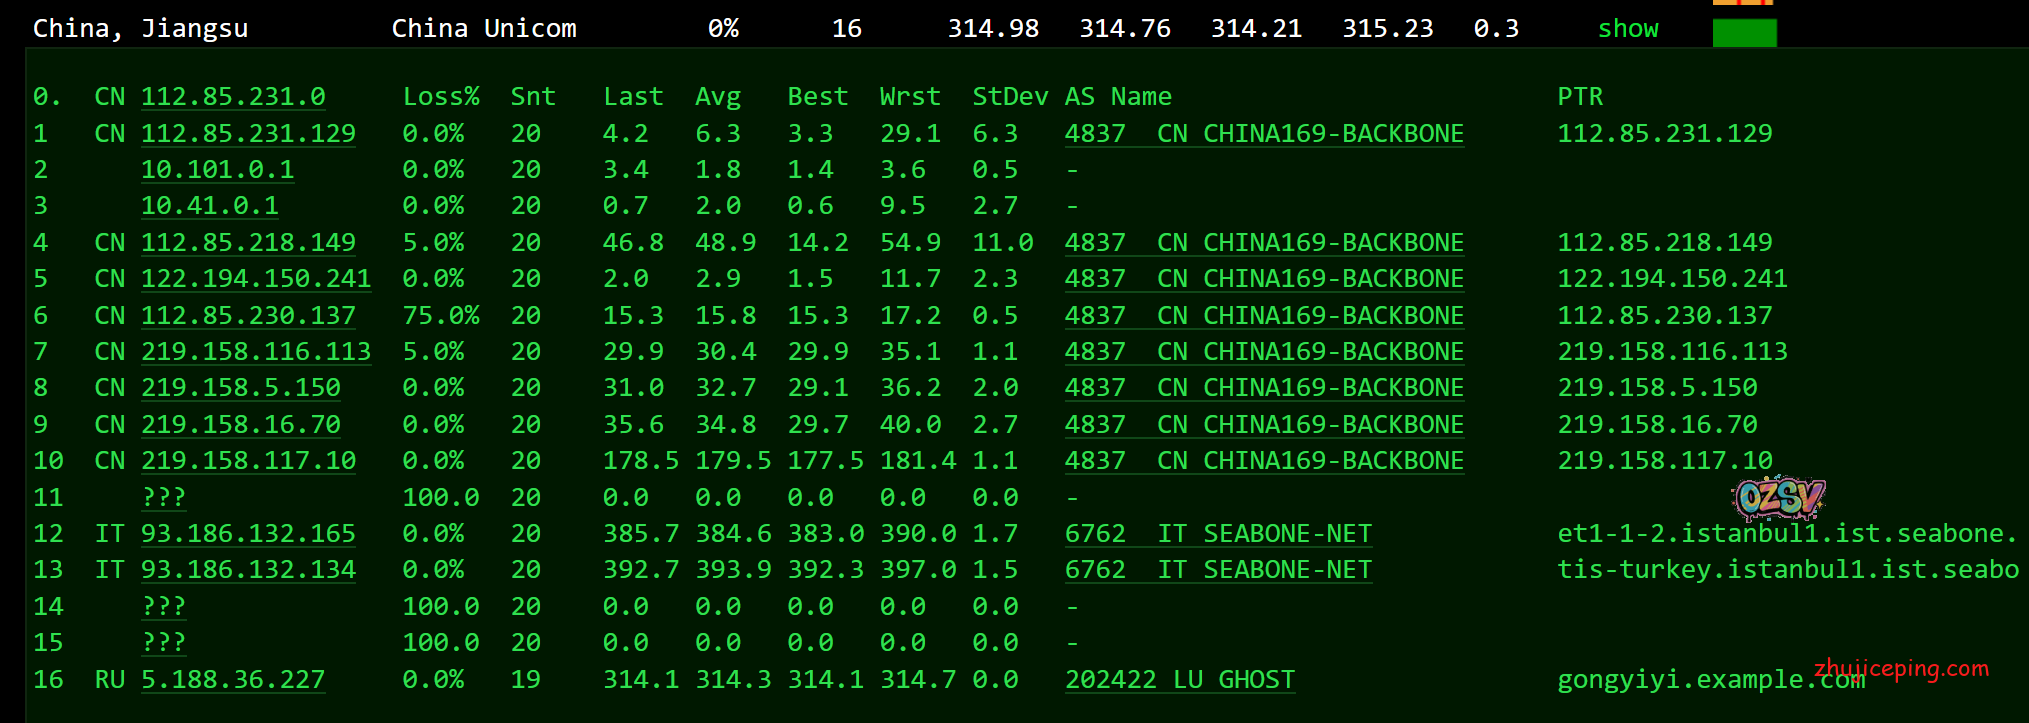Open hop 1 IP 112.85.231.129
The height and width of the screenshot is (723, 2029).
coord(248,134)
